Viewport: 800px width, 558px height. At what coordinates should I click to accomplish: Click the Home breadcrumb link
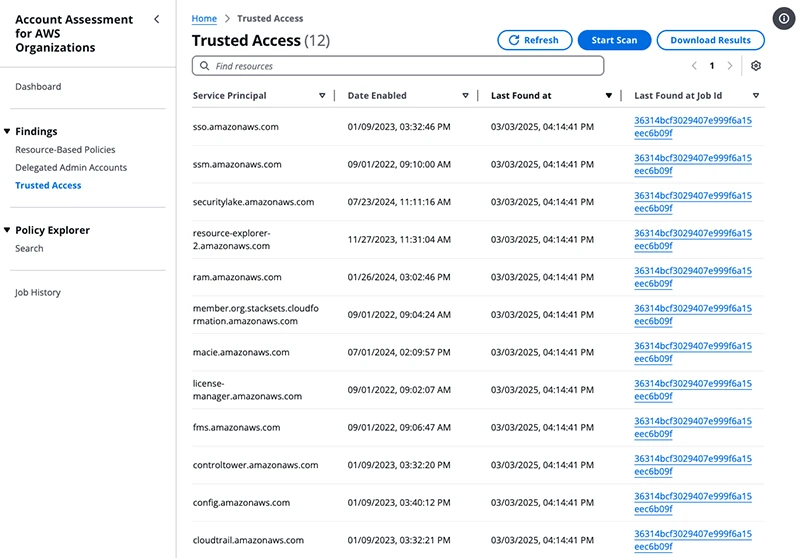(x=204, y=18)
